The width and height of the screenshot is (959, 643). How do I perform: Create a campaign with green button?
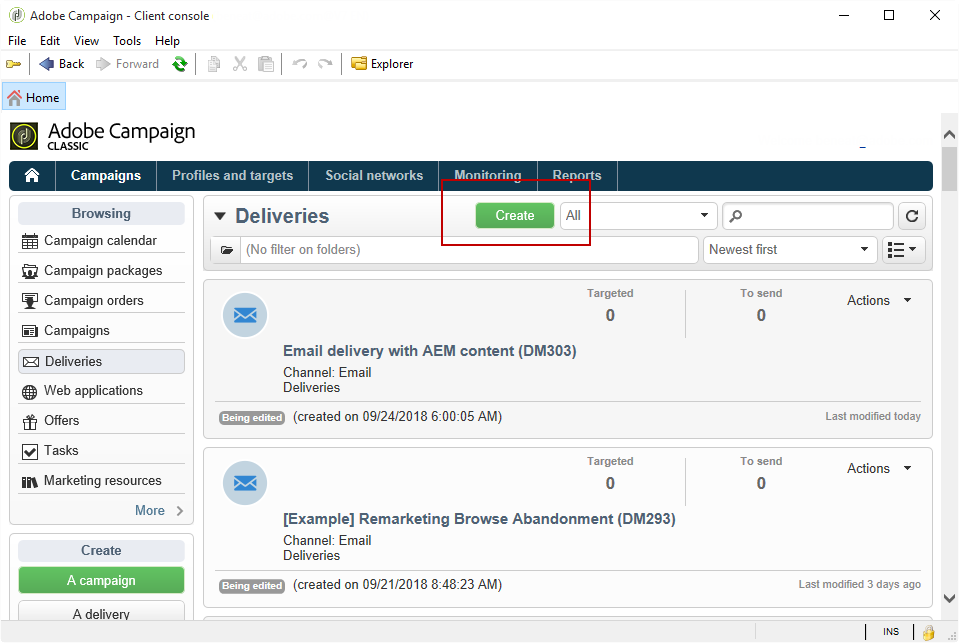pyautogui.click(x=102, y=580)
